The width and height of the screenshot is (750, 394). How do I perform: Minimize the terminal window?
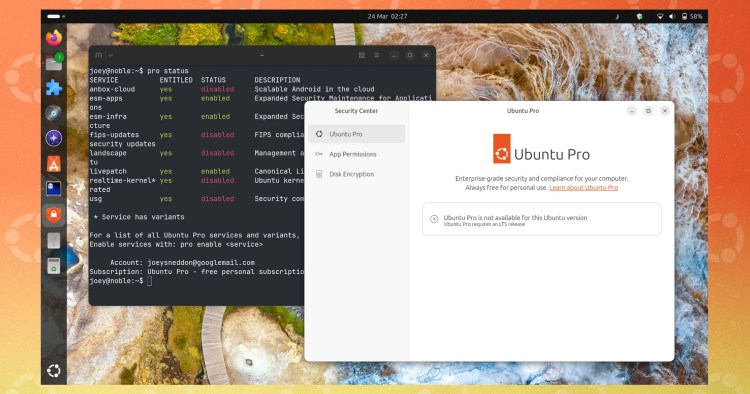click(x=394, y=55)
